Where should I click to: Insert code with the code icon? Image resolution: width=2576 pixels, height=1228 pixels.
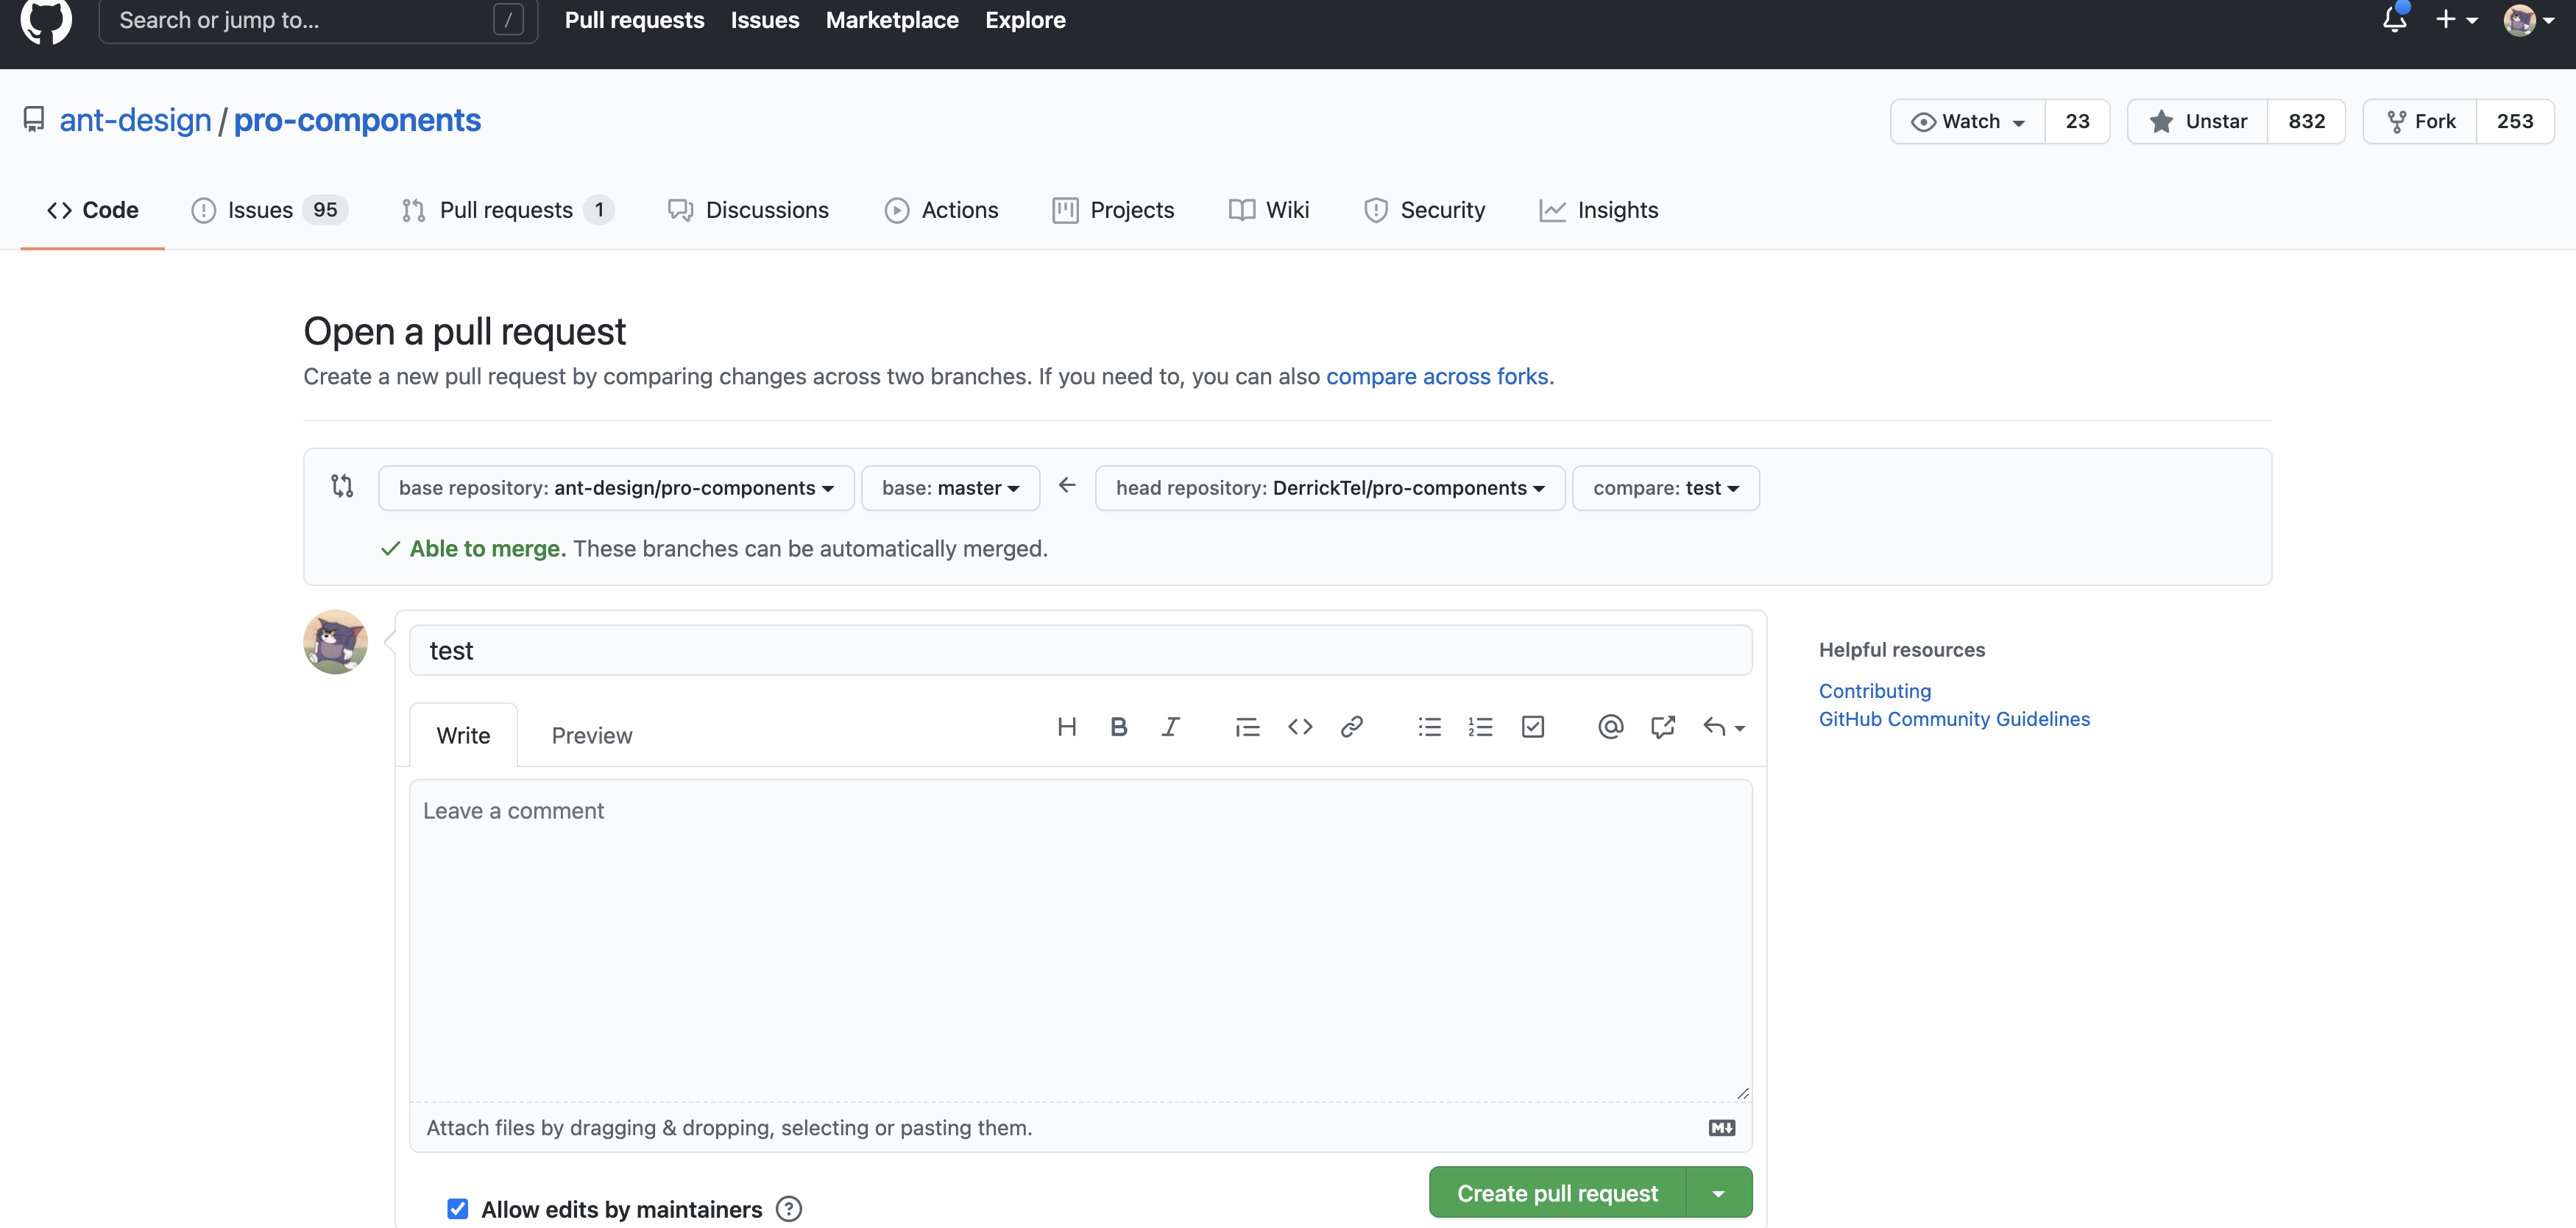click(x=1299, y=727)
